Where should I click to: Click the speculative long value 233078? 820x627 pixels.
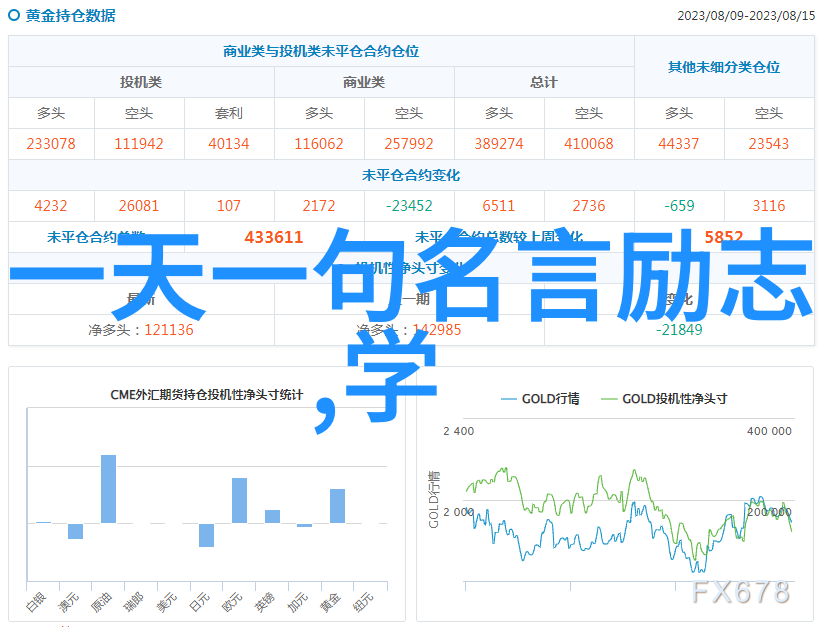click(x=51, y=144)
